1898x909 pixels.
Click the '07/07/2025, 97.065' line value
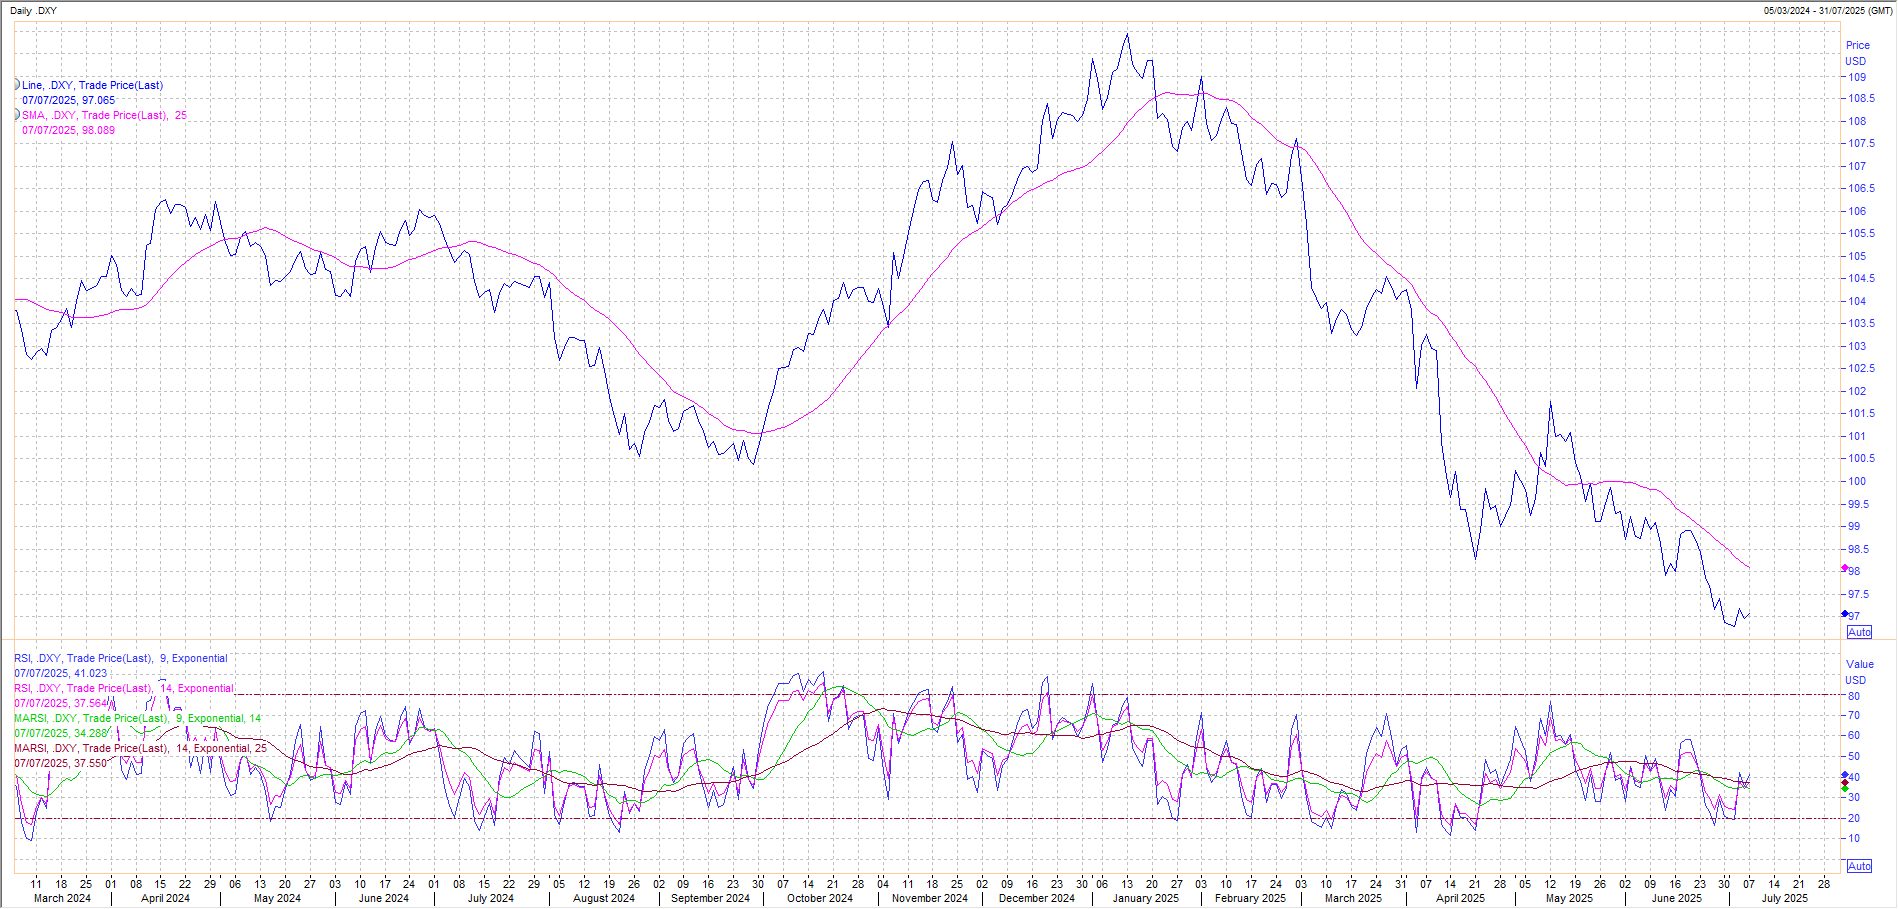(x=68, y=100)
